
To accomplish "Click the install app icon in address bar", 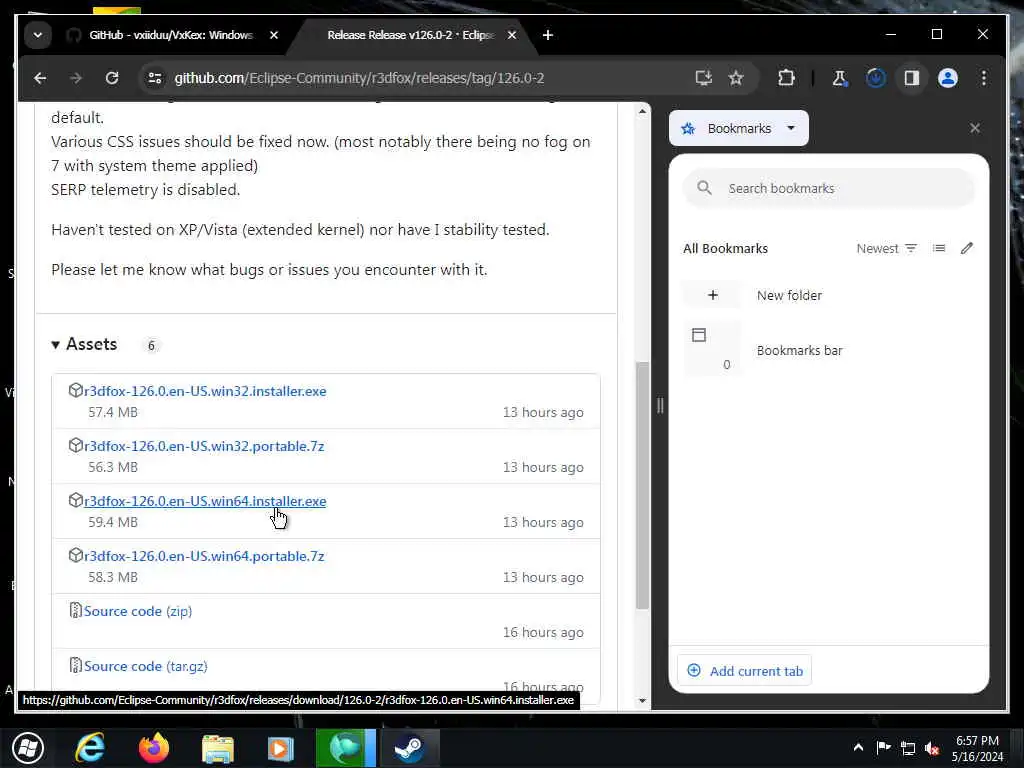I will [x=703, y=78].
